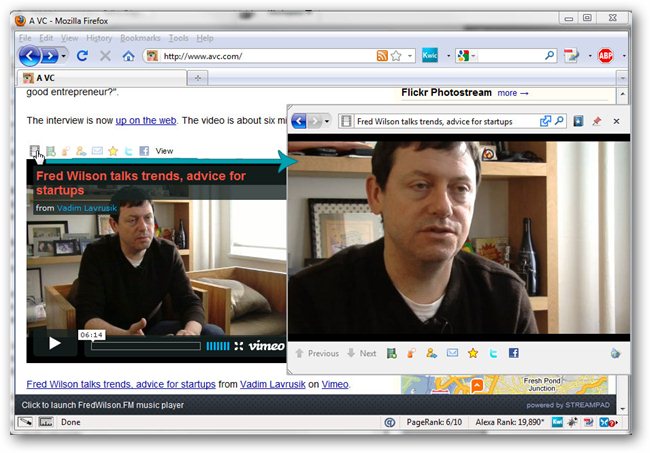Screen dimensions: 650x453
Task: Expand the list-all-tabs dropdown arrow
Action: [622, 78]
